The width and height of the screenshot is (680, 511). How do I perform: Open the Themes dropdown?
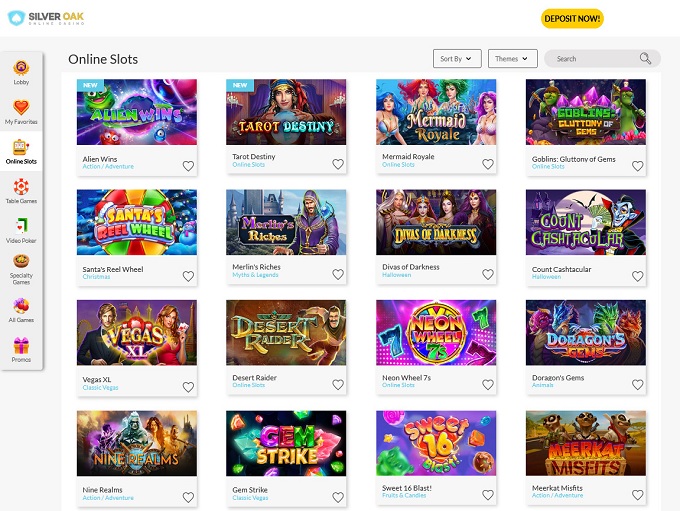tap(513, 59)
